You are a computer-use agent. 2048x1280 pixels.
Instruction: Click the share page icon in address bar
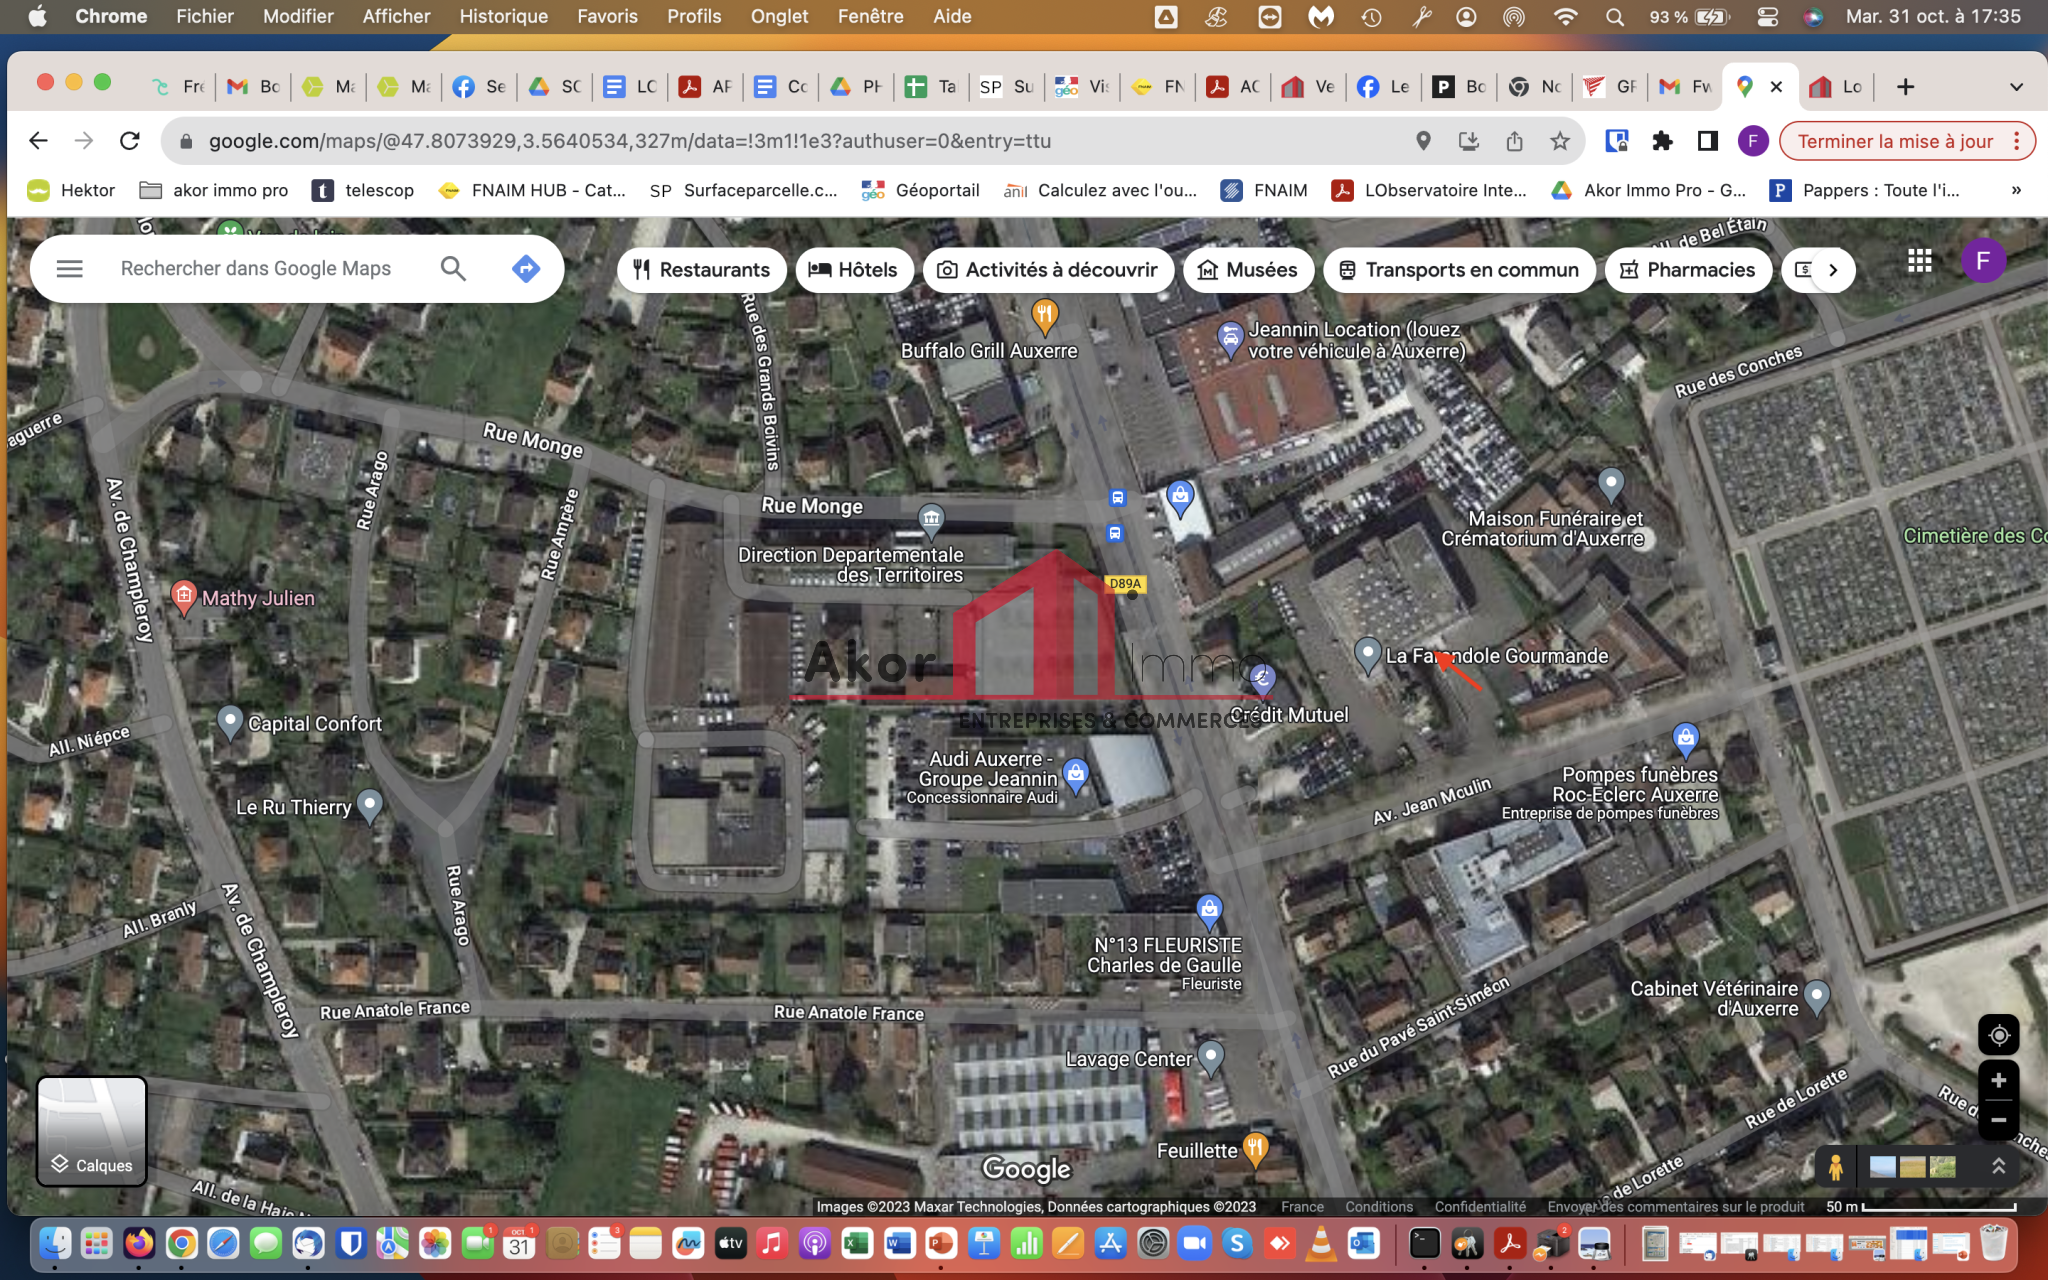click(1515, 141)
